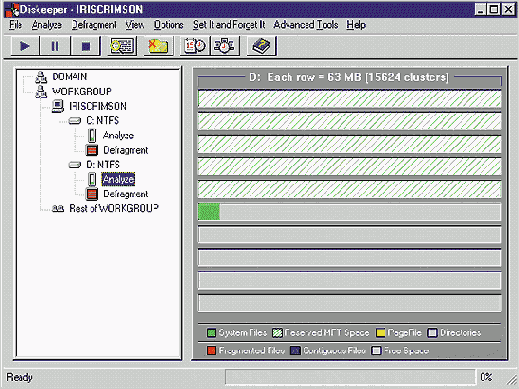Stop the current operation
Viewport: 519px width, 389px height.
pyautogui.click(x=86, y=46)
